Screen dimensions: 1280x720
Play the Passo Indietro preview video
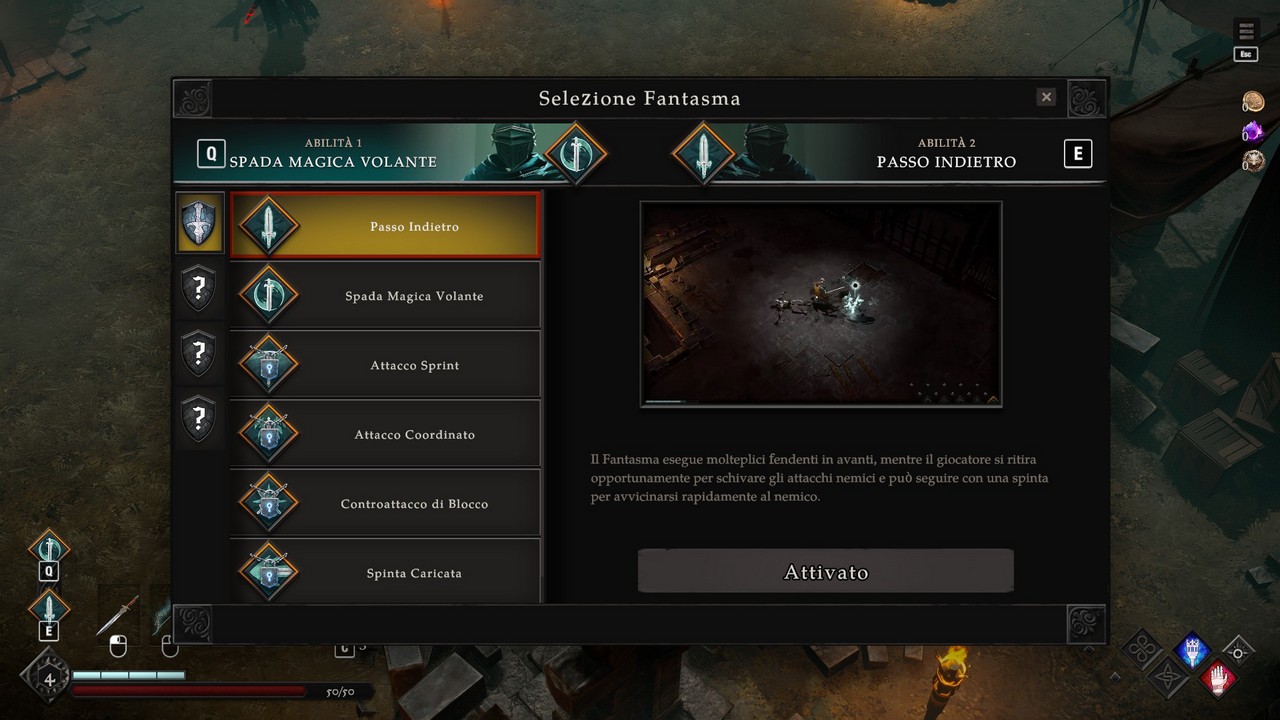click(x=821, y=304)
